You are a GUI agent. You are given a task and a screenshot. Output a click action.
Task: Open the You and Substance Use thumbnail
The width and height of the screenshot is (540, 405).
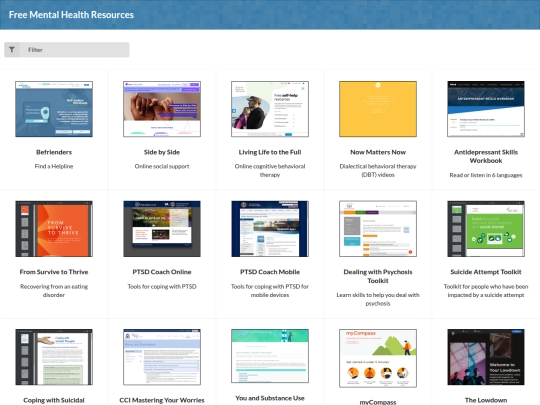(x=270, y=356)
